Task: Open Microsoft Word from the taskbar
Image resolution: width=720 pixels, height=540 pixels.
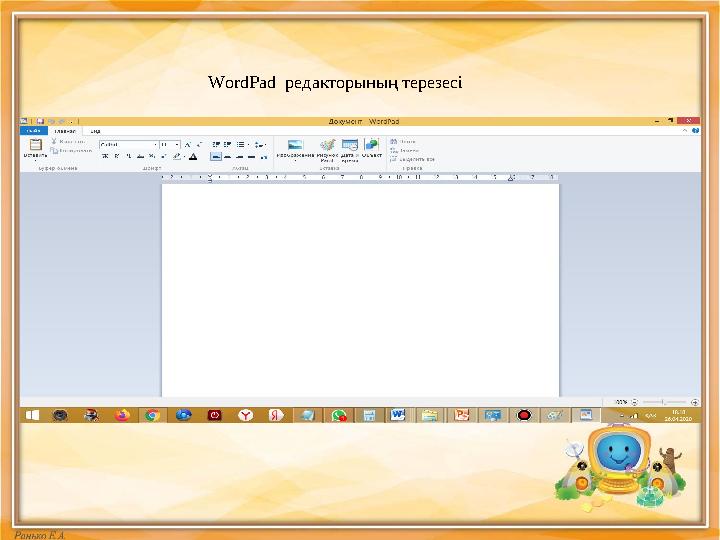Action: click(398, 415)
